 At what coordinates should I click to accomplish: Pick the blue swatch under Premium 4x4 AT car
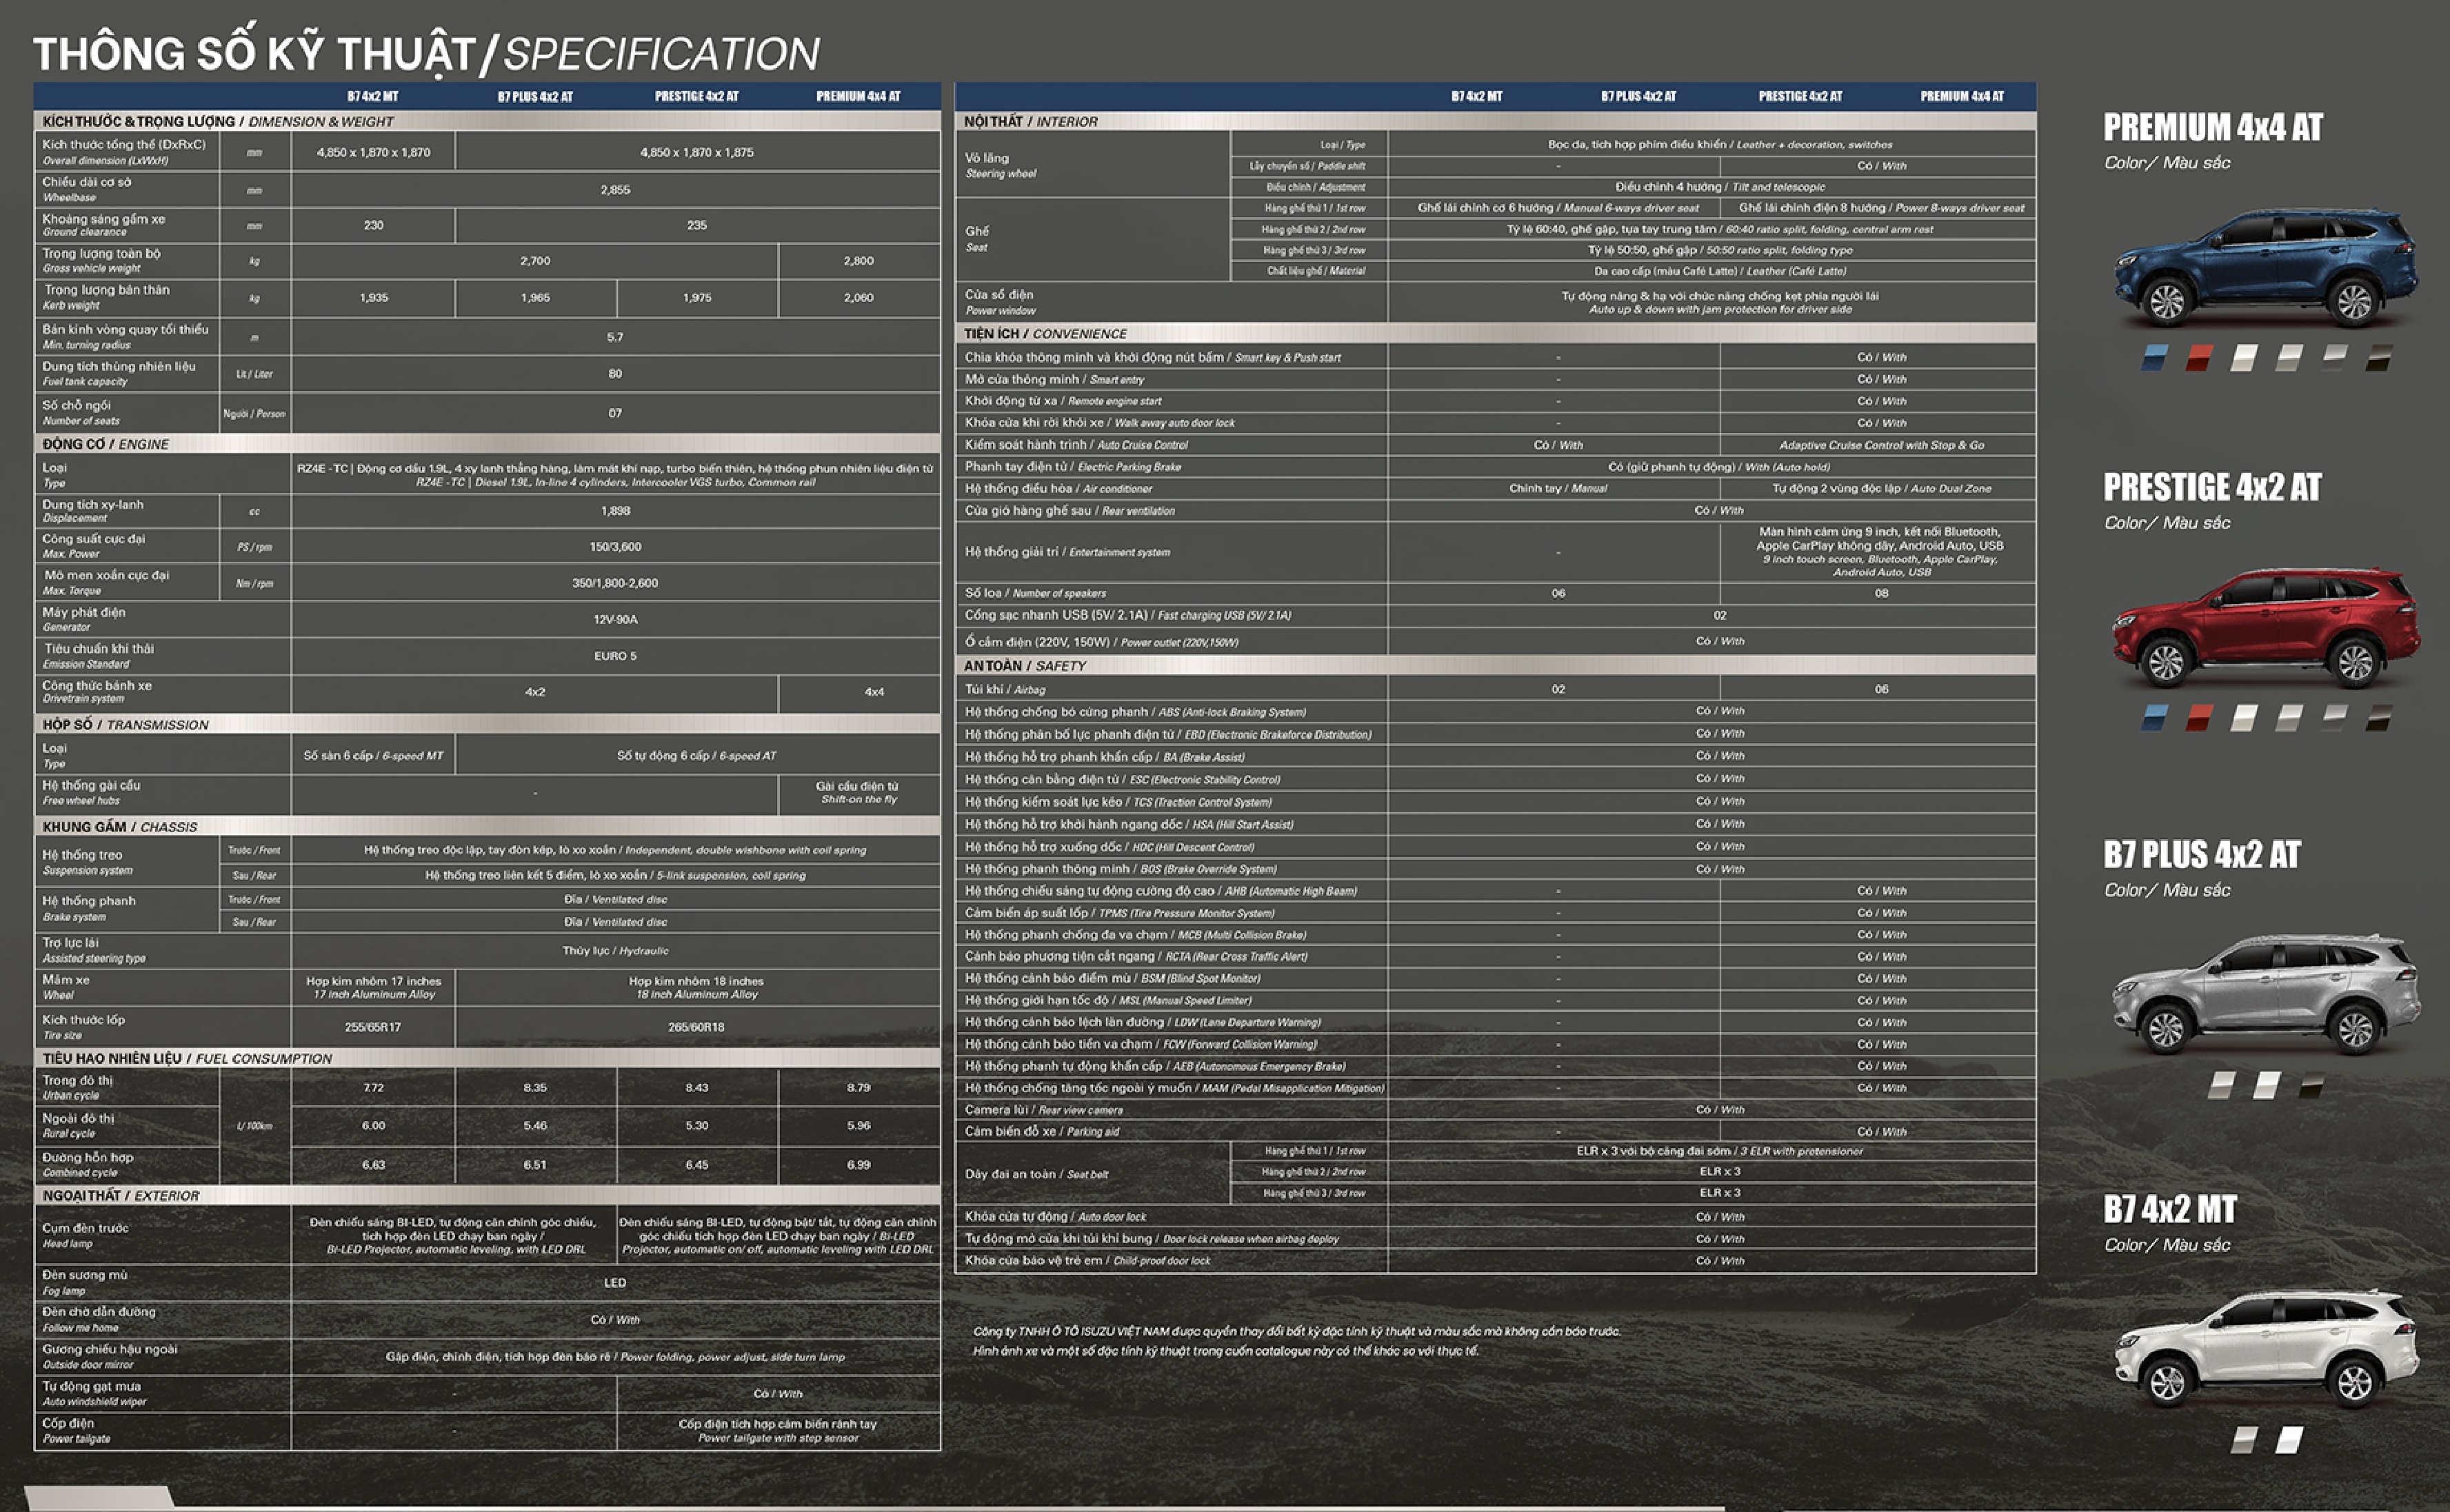pos(2154,358)
